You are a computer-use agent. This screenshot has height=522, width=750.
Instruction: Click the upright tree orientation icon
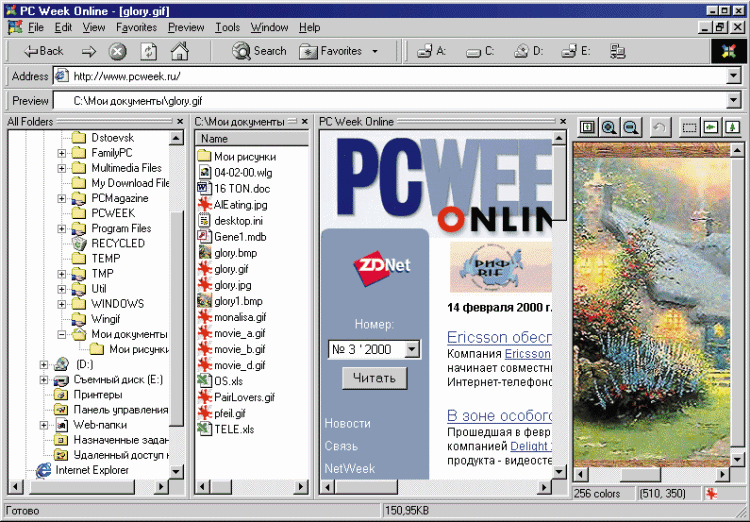pos(732,127)
